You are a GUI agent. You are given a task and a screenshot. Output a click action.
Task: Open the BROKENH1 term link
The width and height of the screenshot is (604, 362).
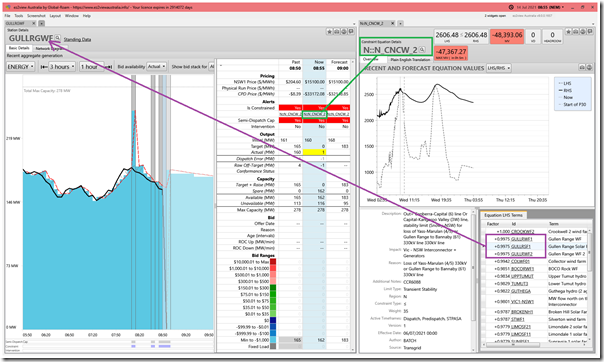point(522,312)
